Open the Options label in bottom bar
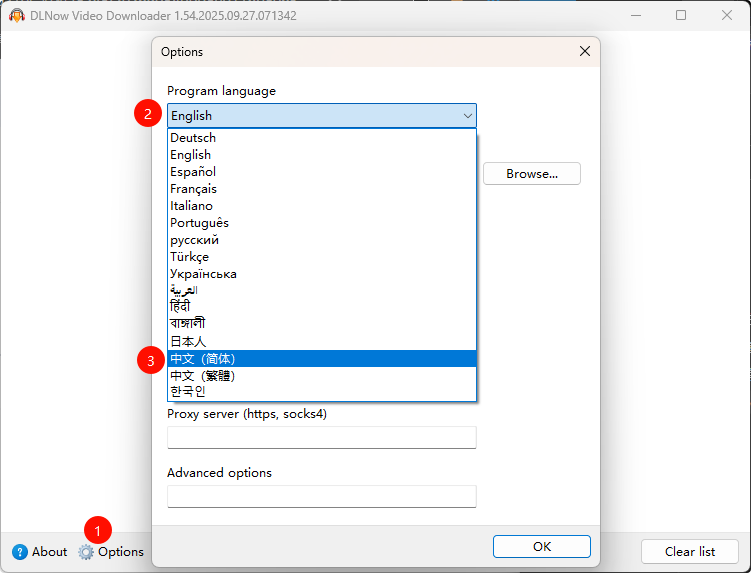751x573 pixels. pos(121,552)
